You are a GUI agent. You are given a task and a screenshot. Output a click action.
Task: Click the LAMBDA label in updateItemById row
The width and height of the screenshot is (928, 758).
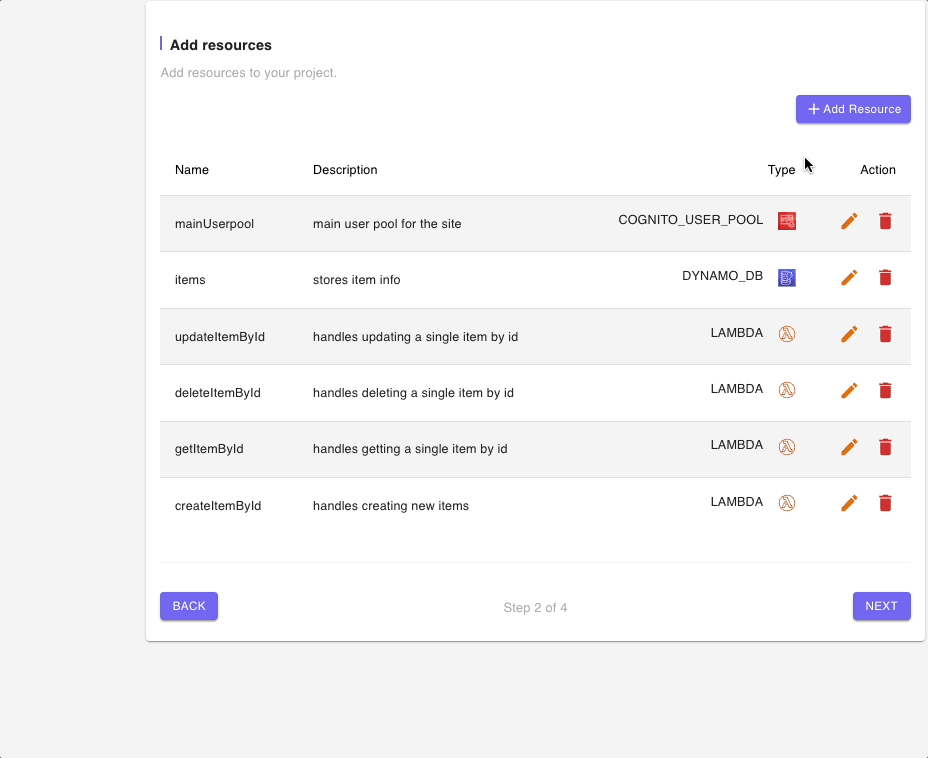click(737, 333)
